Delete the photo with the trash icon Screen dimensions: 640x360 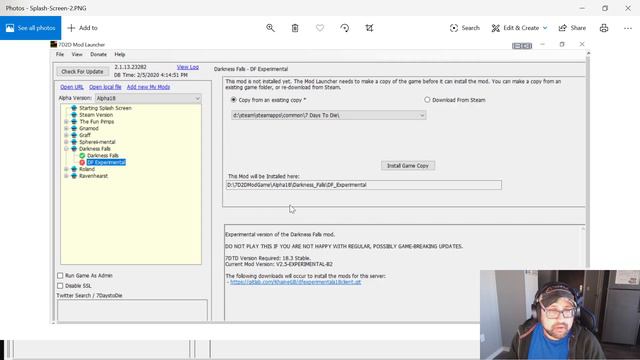[x=295, y=28]
